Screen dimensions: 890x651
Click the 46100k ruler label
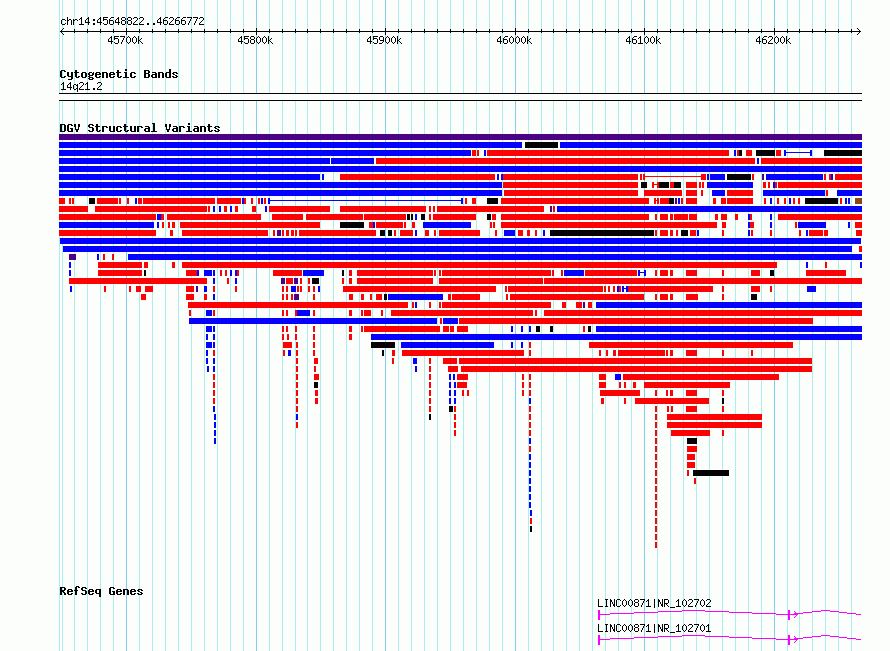point(643,40)
